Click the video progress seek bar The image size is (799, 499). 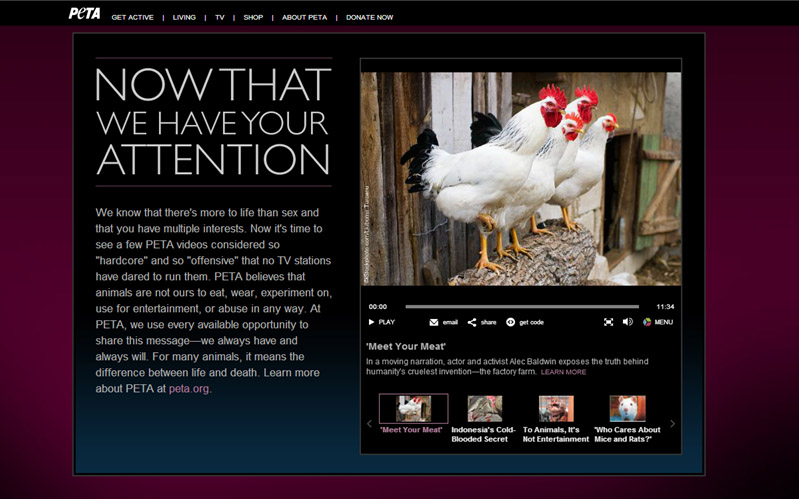click(x=522, y=307)
